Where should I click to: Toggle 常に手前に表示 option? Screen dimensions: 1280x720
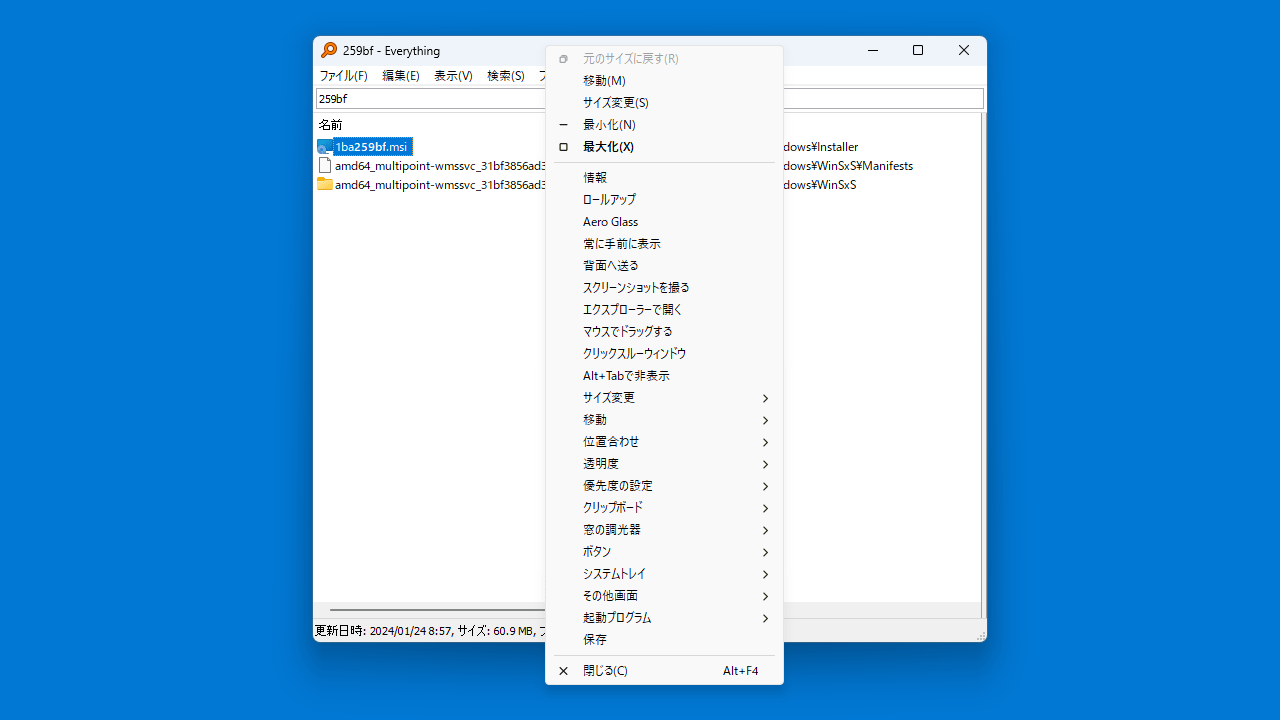(x=664, y=244)
